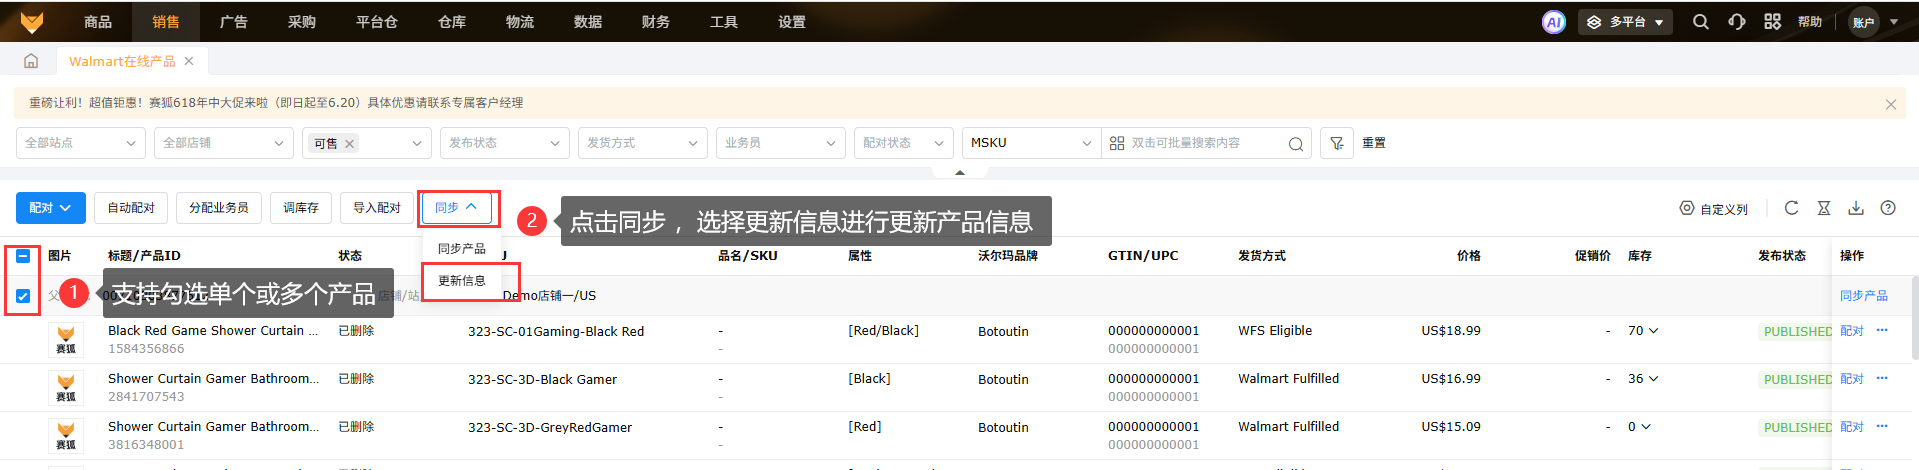Open the 销售 menu
The image size is (1919, 470).
[166, 22]
